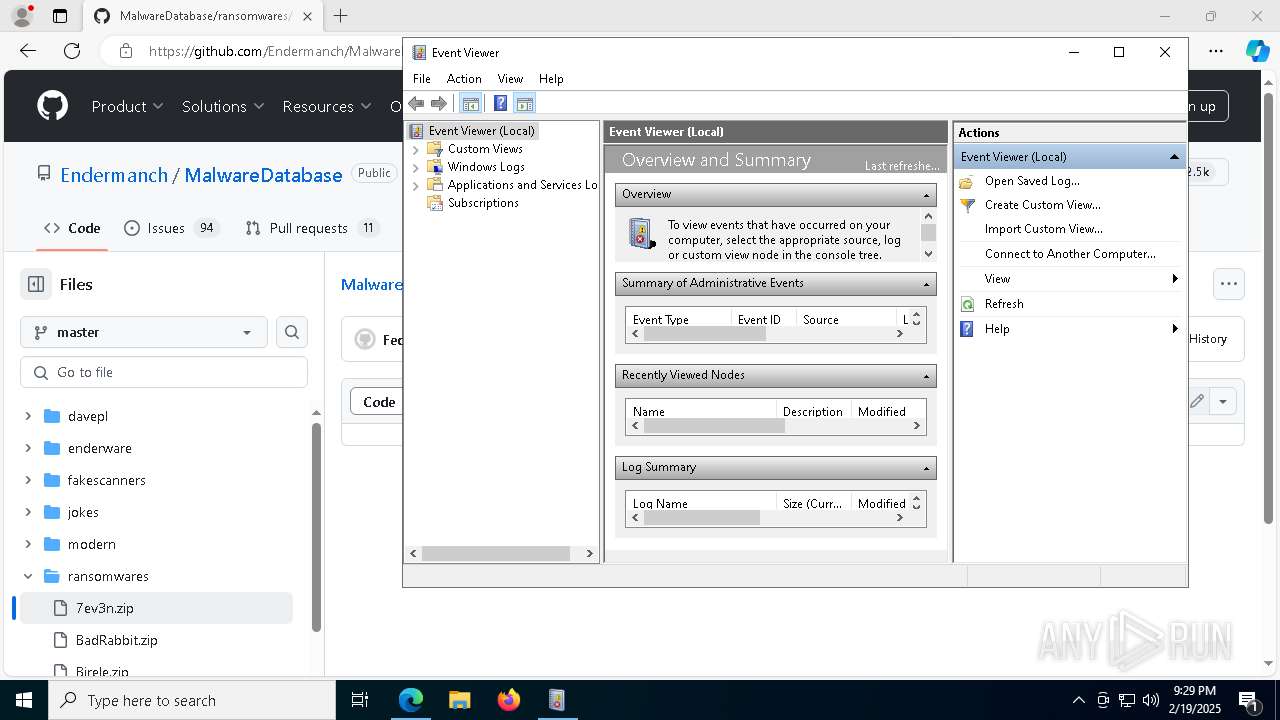Collapse the Overview section

(x=927, y=195)
